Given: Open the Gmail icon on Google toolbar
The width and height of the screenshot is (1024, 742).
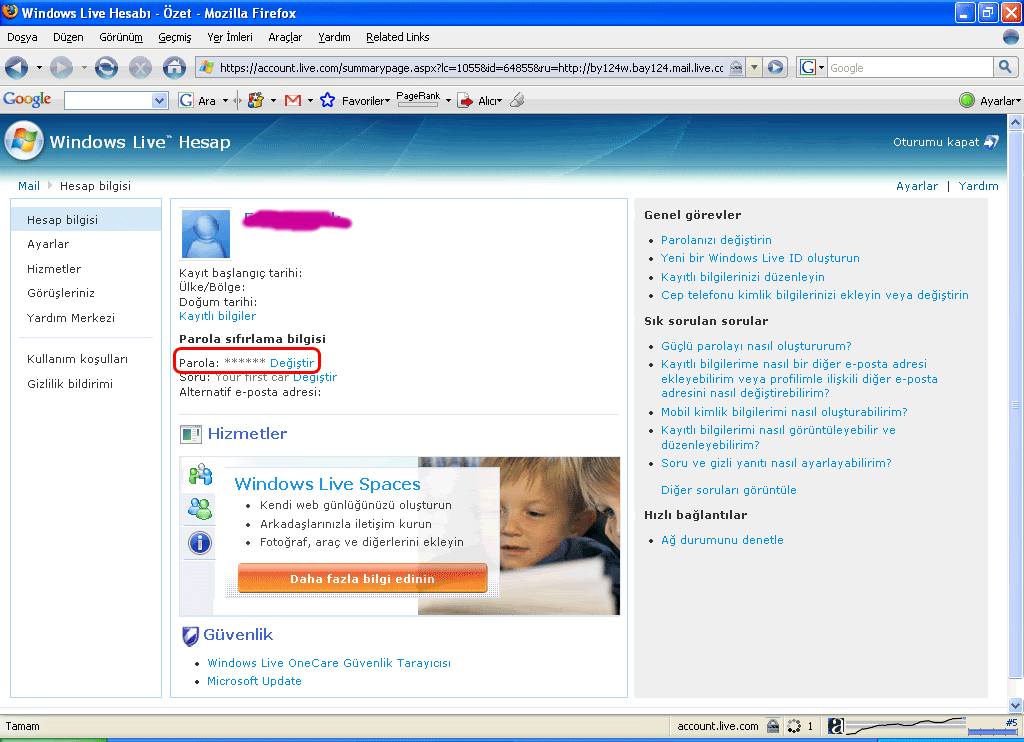Looking at the screenshot, I should coord(293,101).
